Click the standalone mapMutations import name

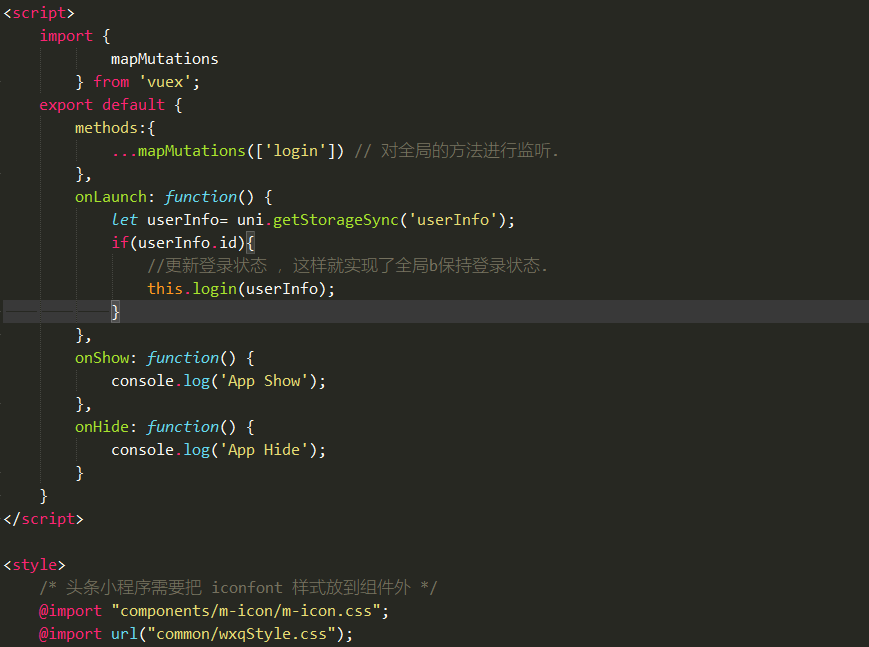[165, 59]
